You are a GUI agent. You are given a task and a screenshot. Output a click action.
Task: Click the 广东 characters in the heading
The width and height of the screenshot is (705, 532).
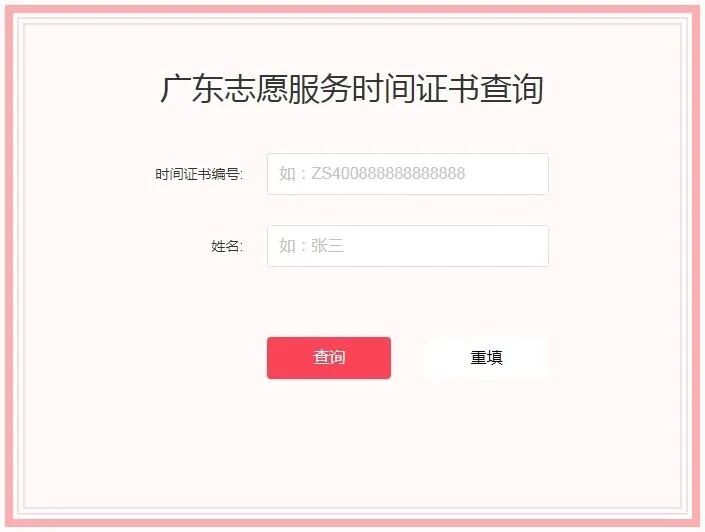pos(192,89)
